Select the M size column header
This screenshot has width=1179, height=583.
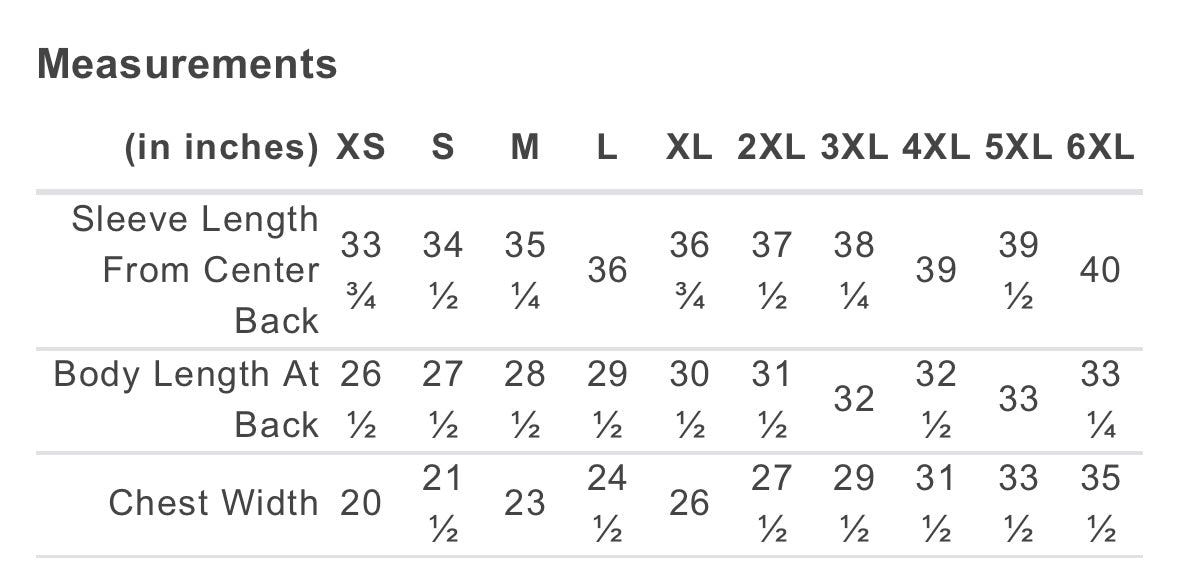[x=525, y=148]
